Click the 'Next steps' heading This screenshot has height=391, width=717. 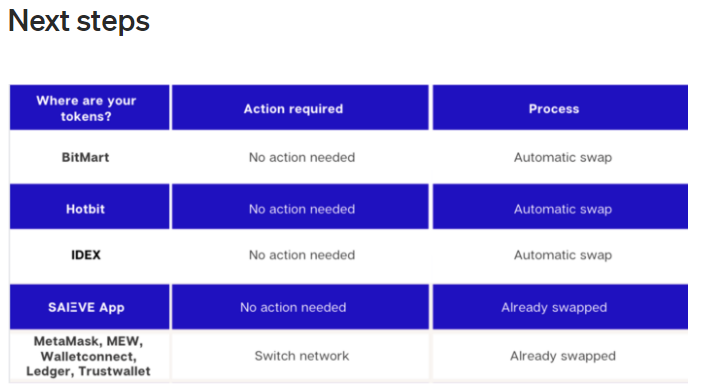(x=79, y=21)
